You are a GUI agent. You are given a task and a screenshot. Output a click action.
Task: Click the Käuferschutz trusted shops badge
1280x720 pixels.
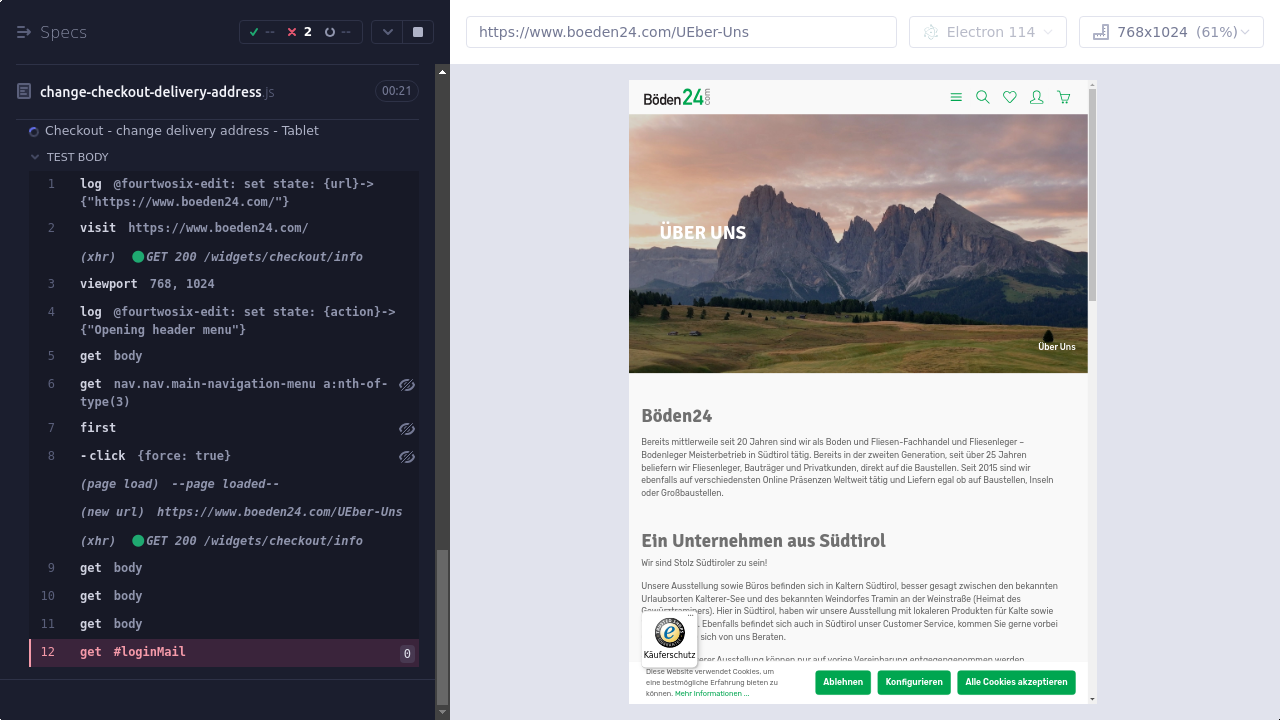pos(669,638)
